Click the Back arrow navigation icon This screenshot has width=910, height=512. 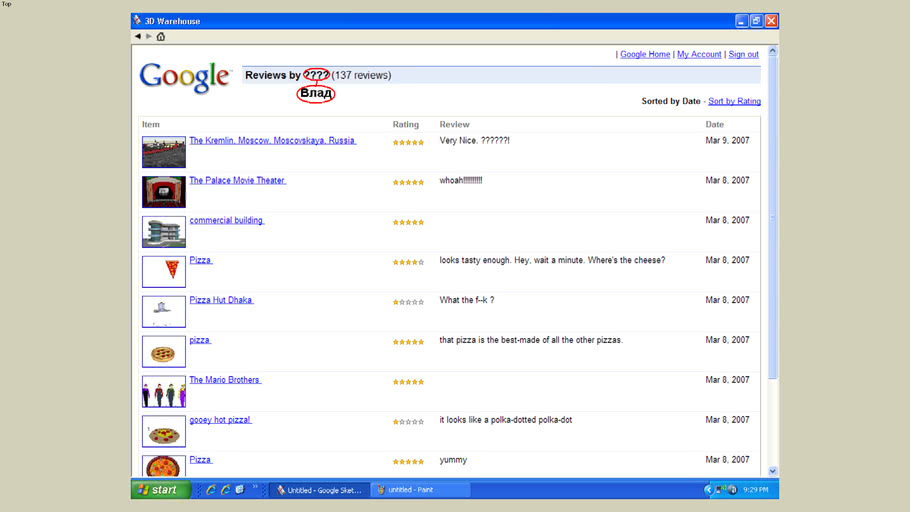[138, 36]
